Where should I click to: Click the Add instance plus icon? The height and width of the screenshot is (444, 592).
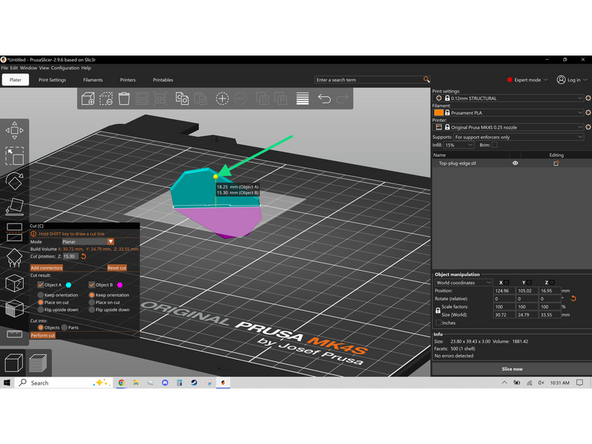click(222, 99)
